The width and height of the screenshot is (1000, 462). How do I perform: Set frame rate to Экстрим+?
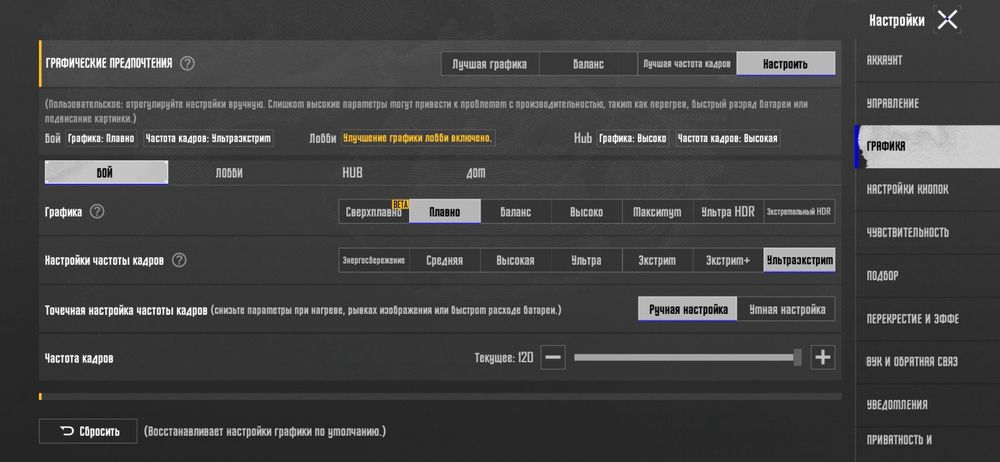coord(728,260)
